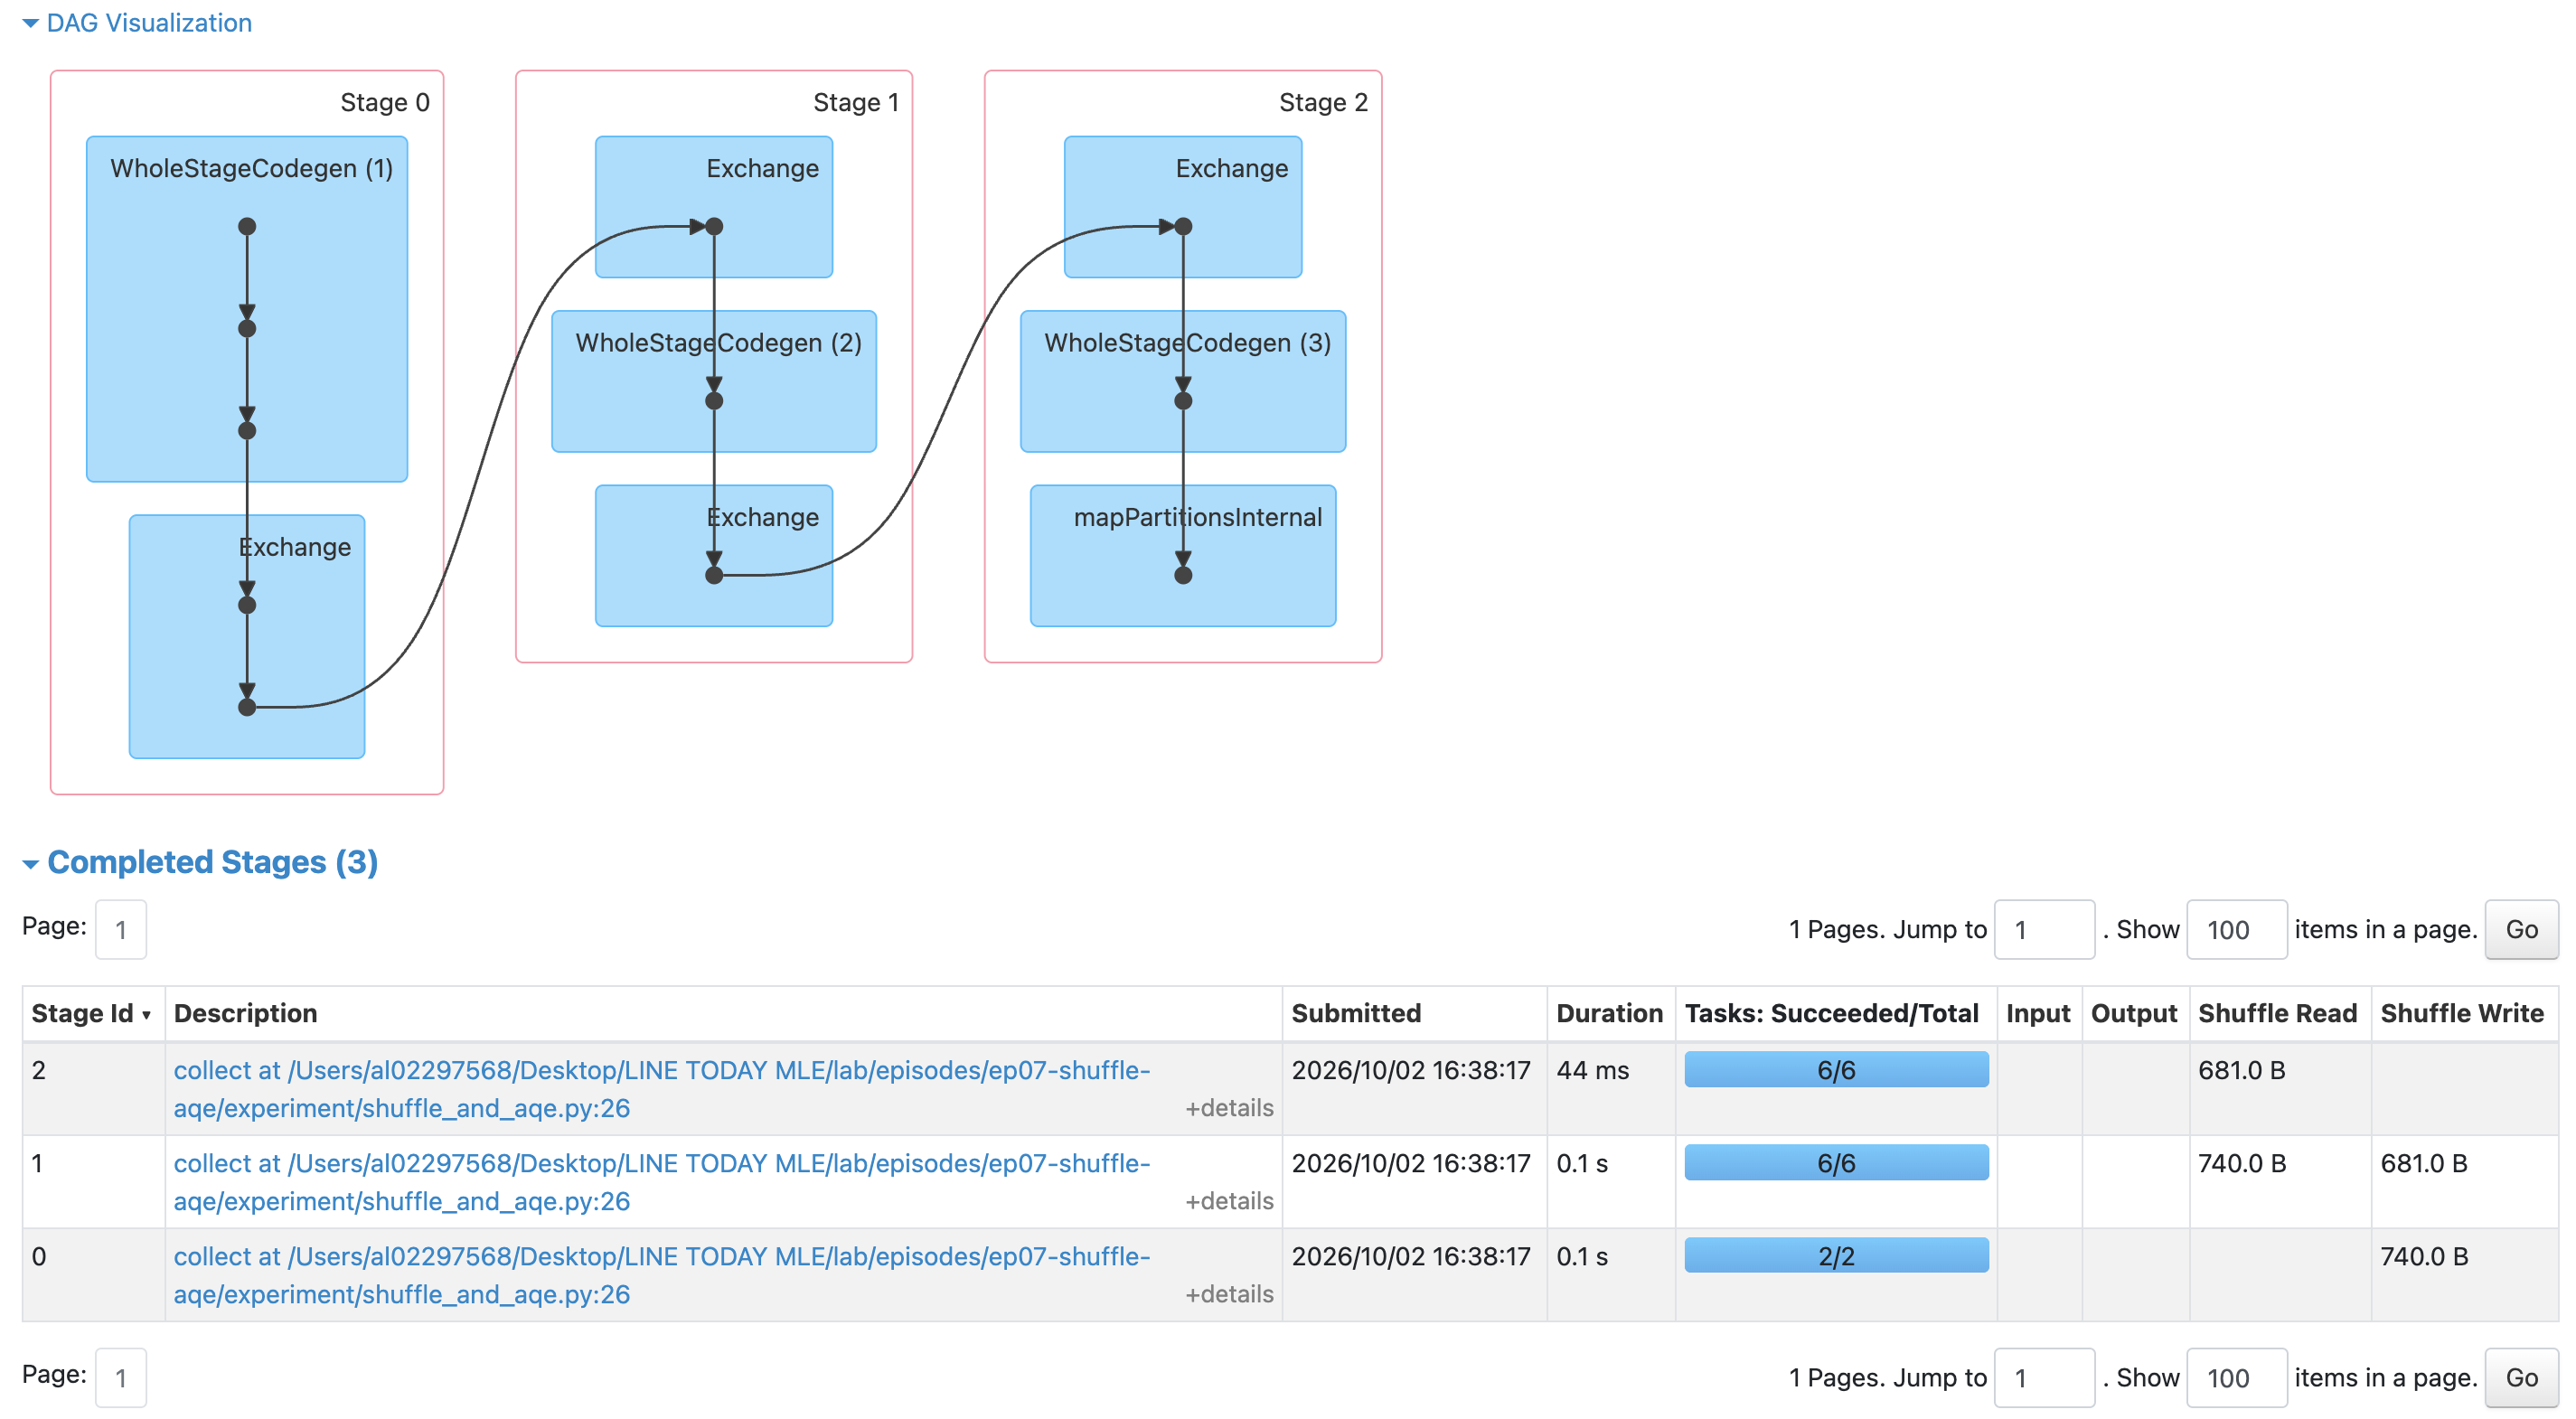Expand +details for stage 0
This screenshot has width=2576, height=1419.
click(1229, 1294)
